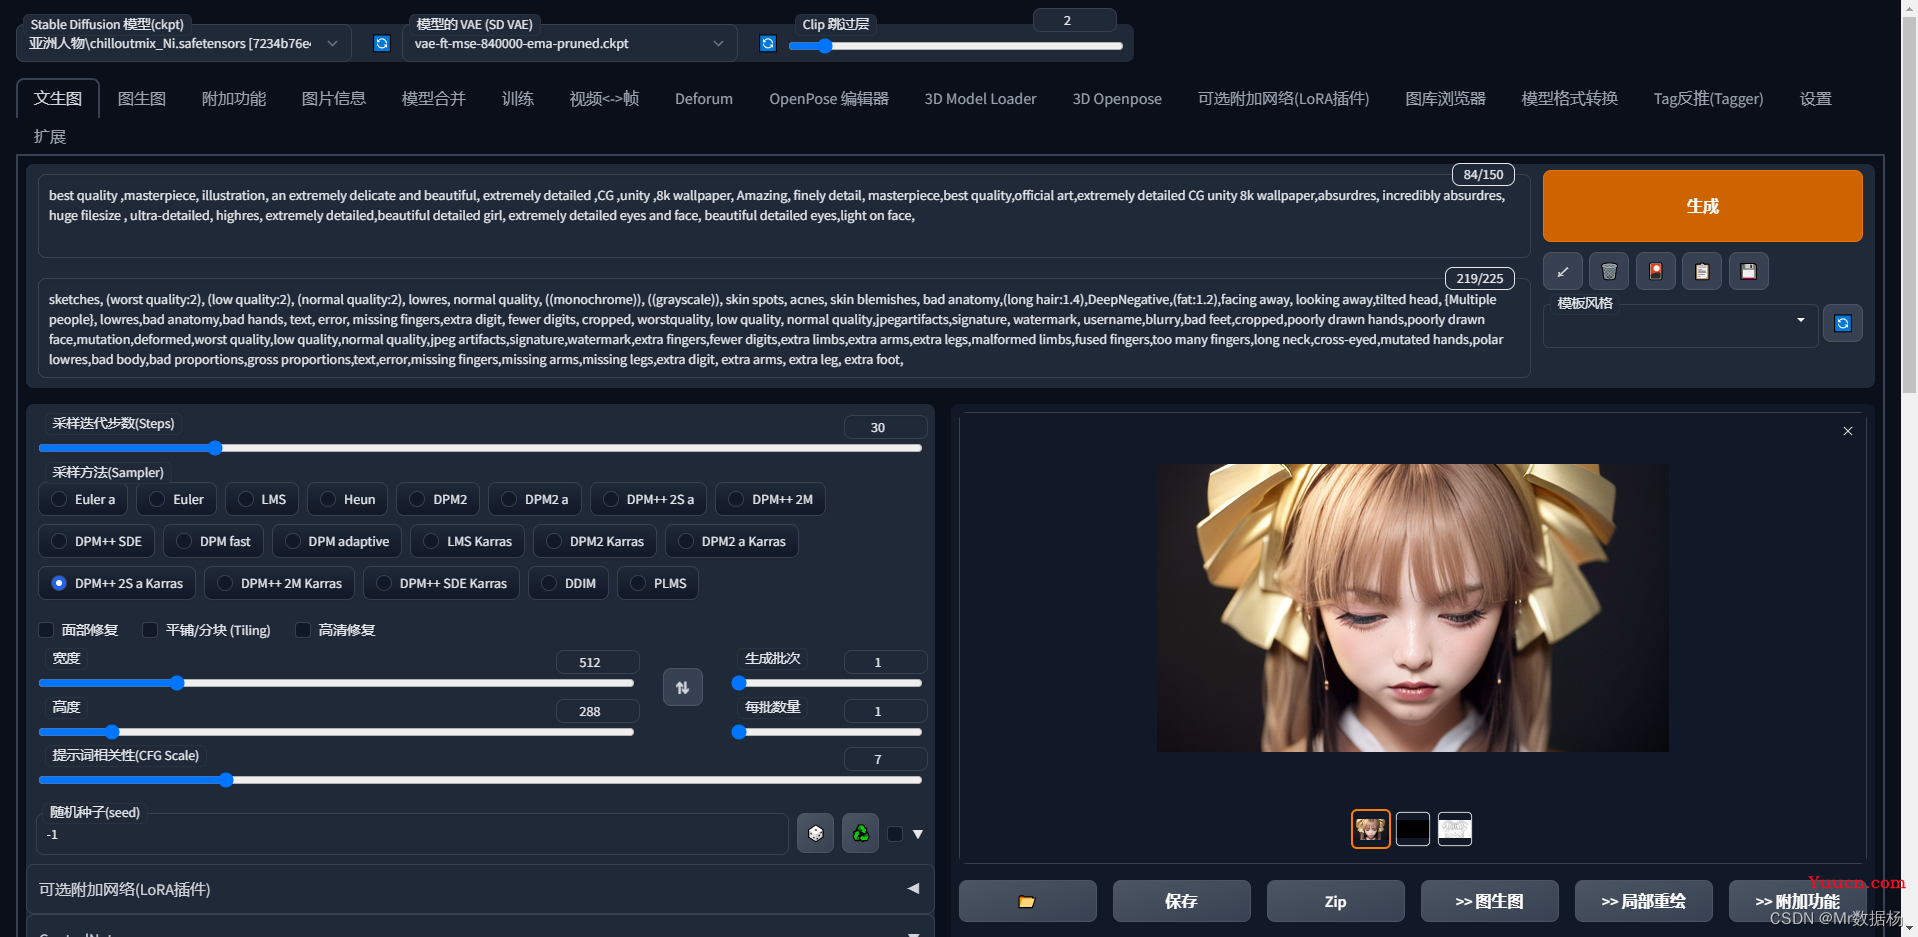Select the Euler sampler
The width and height of the screenshot is (1918, 937).
tap(176, 499)
